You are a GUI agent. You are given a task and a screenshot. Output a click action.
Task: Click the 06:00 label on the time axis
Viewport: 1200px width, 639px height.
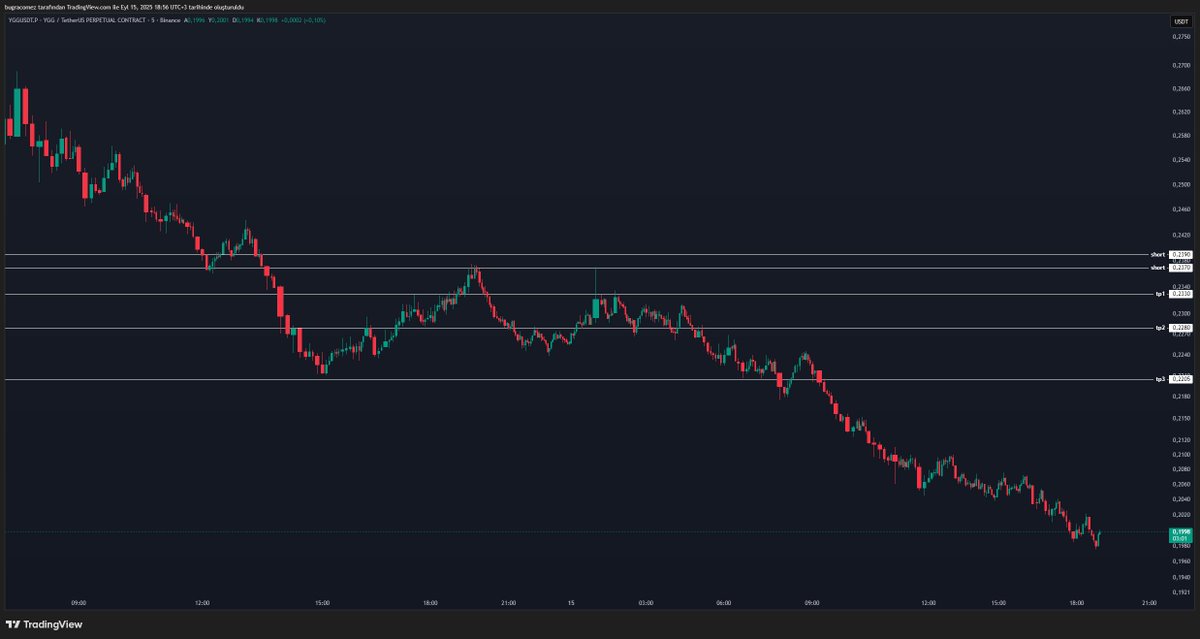724,603
